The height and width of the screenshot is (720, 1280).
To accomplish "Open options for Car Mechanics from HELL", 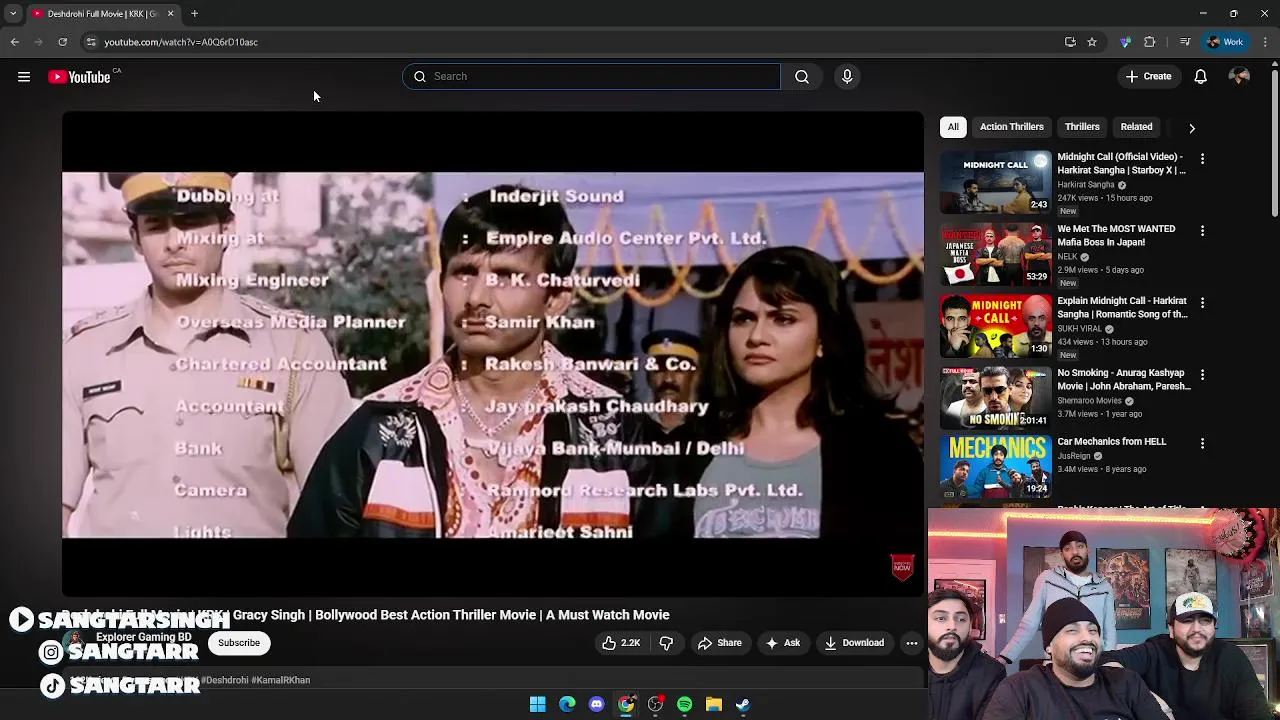I will click(x=1202, y=443).
